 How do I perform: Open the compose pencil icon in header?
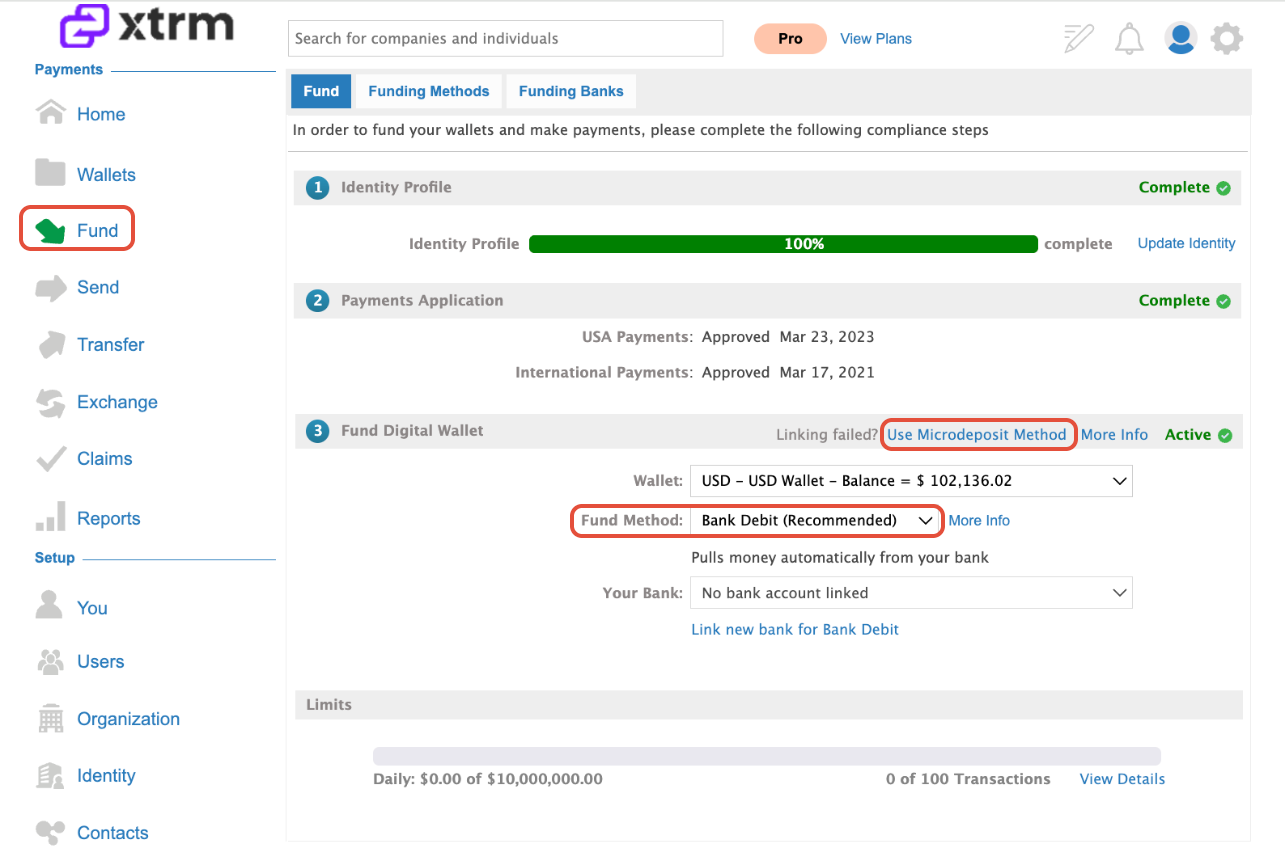[x=1078, y=38]
